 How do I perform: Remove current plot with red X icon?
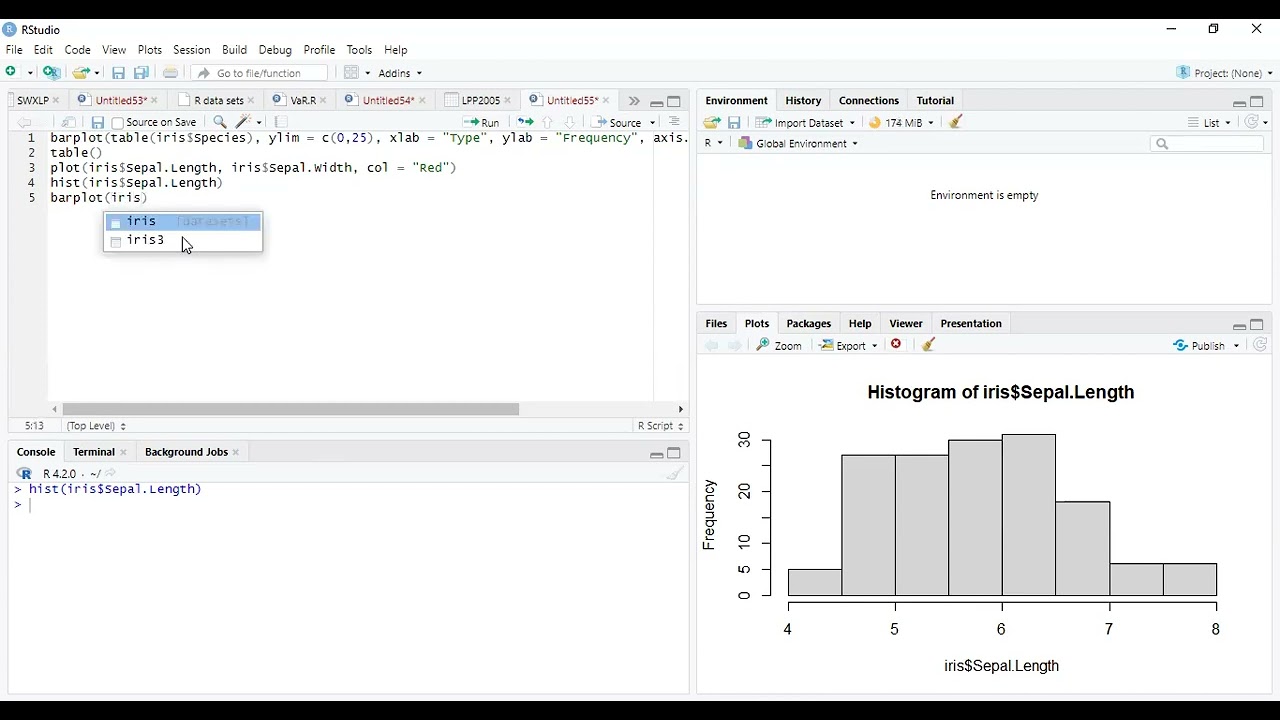[x=897, y=344]
